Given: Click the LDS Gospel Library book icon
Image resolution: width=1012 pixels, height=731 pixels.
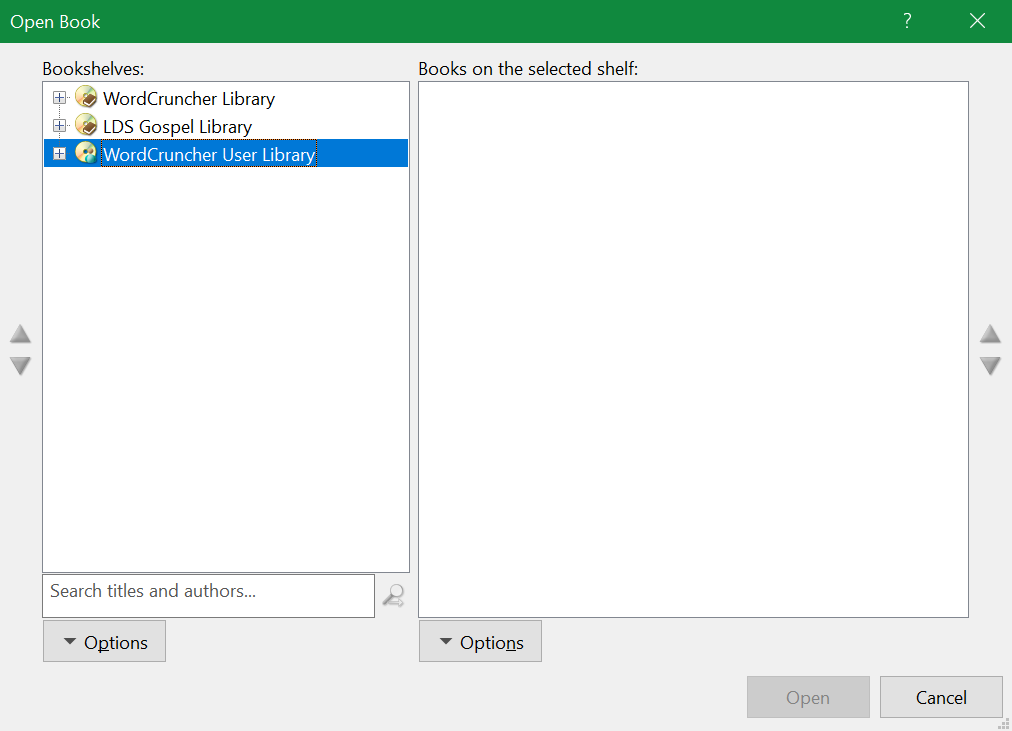Looking at the screenshot, I should tap(87, 126).
